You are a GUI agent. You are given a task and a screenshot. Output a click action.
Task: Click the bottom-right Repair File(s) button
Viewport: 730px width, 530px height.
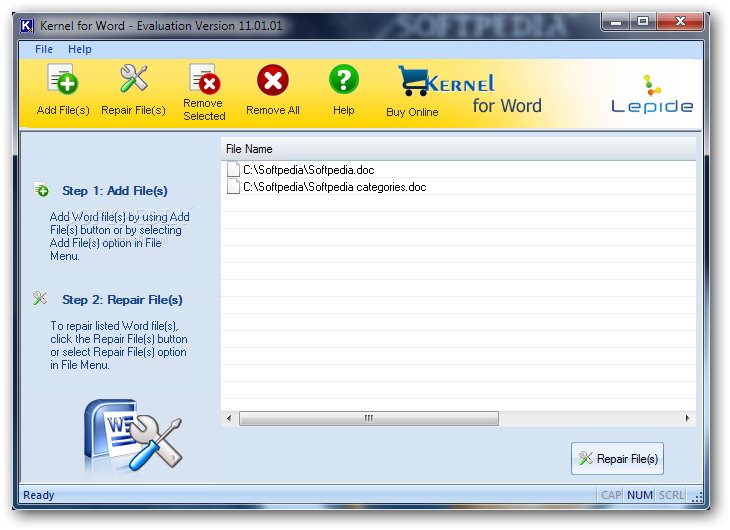pos(617,458)
